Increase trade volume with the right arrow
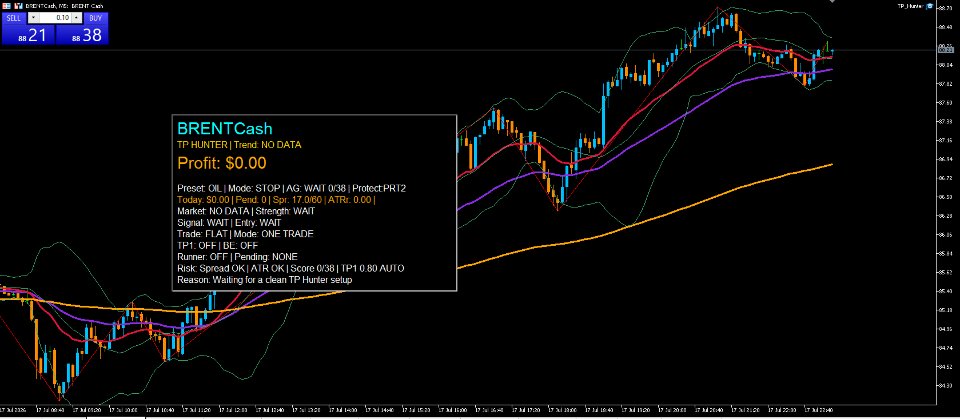The width and height of the screenshot is (960, 419). point(77,18)
